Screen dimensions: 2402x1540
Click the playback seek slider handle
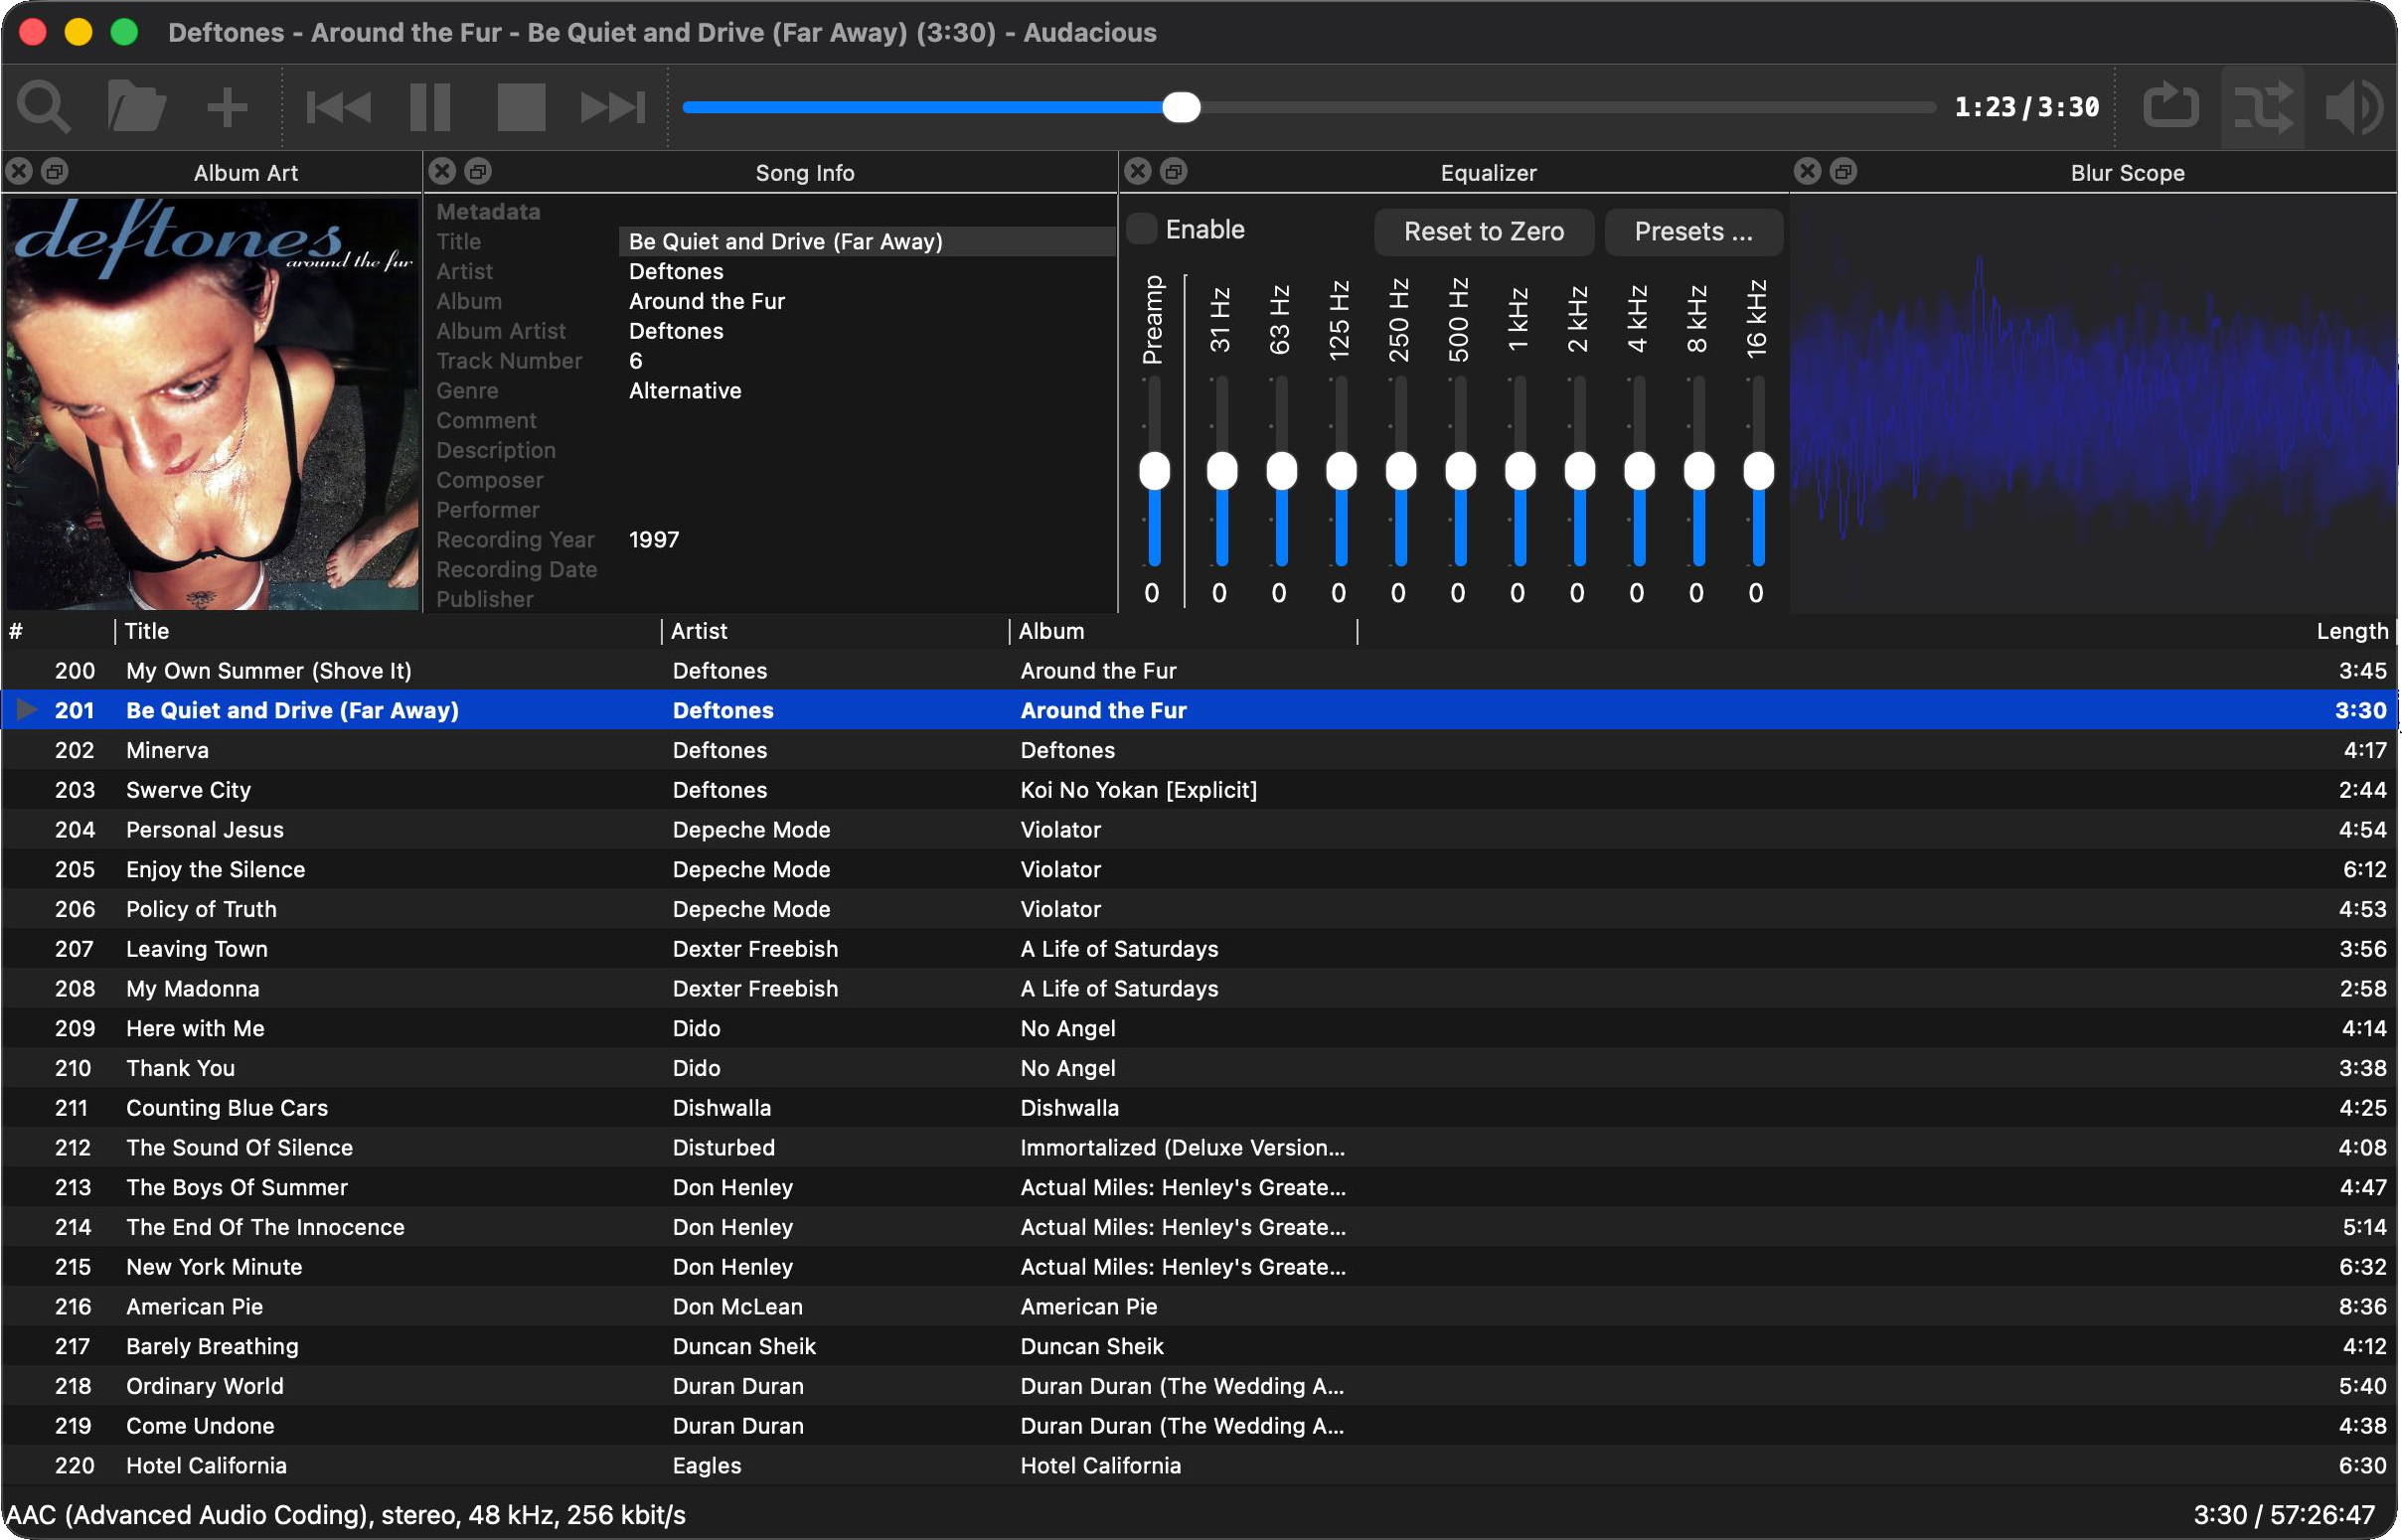1181,107
